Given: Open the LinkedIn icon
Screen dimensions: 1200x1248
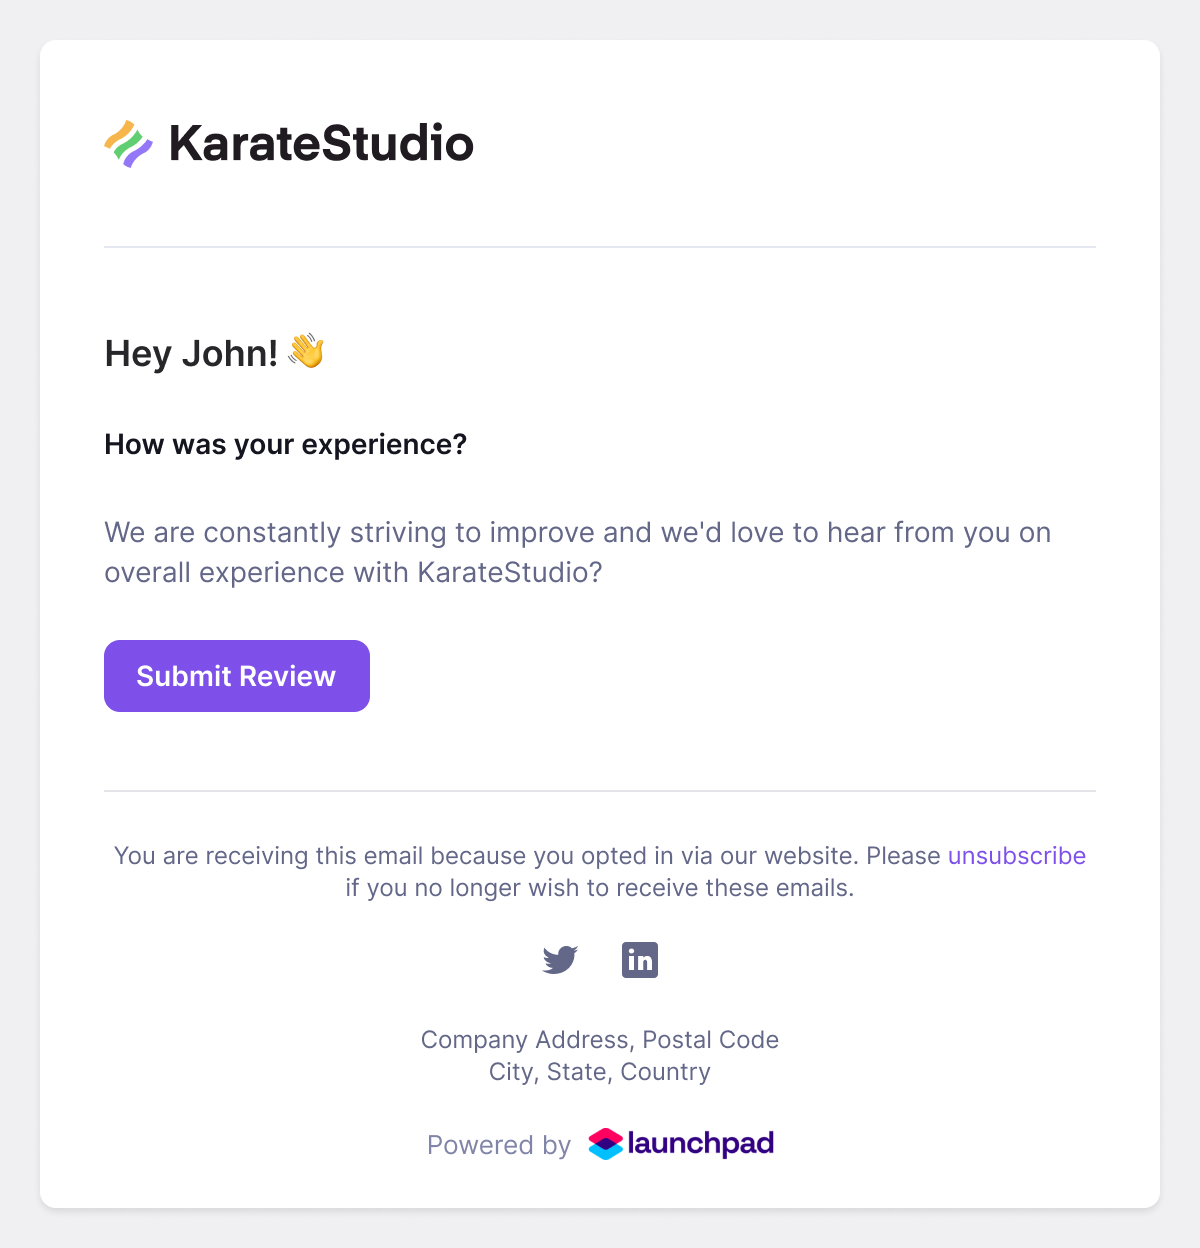Looking at the screenshot, I should point(640,960).
